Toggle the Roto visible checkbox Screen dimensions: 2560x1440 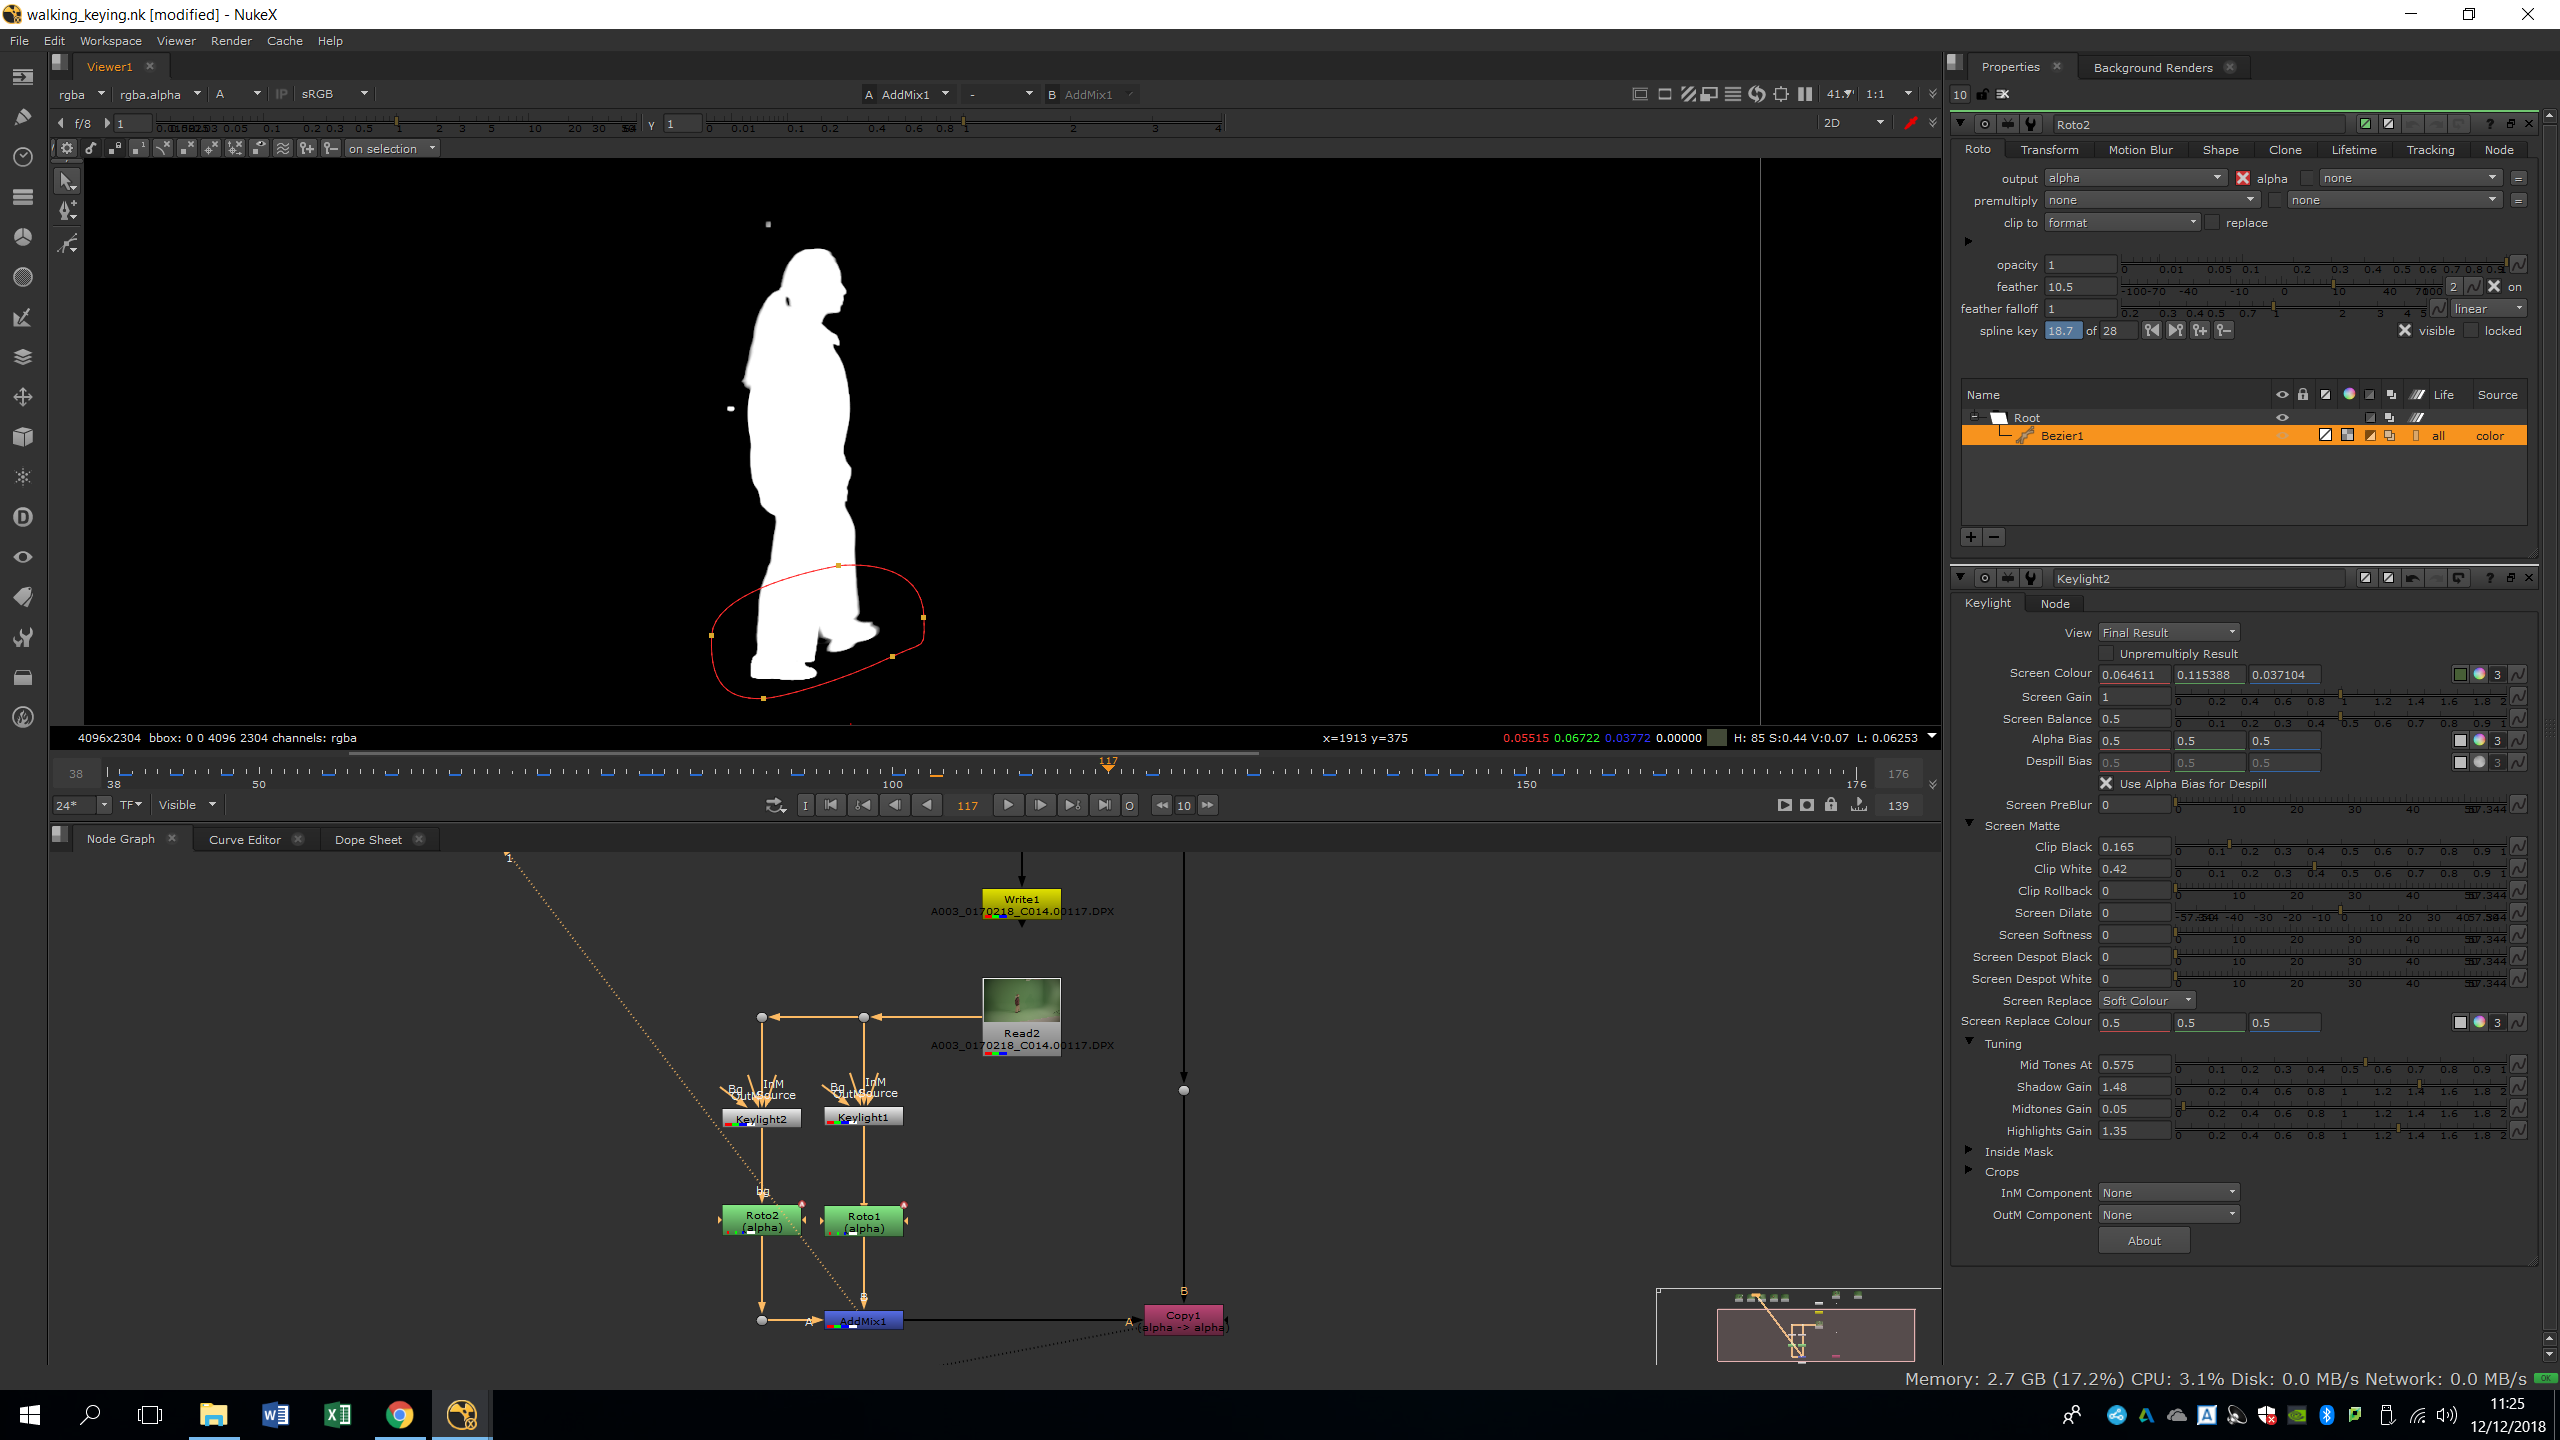tap(2405, 331)
